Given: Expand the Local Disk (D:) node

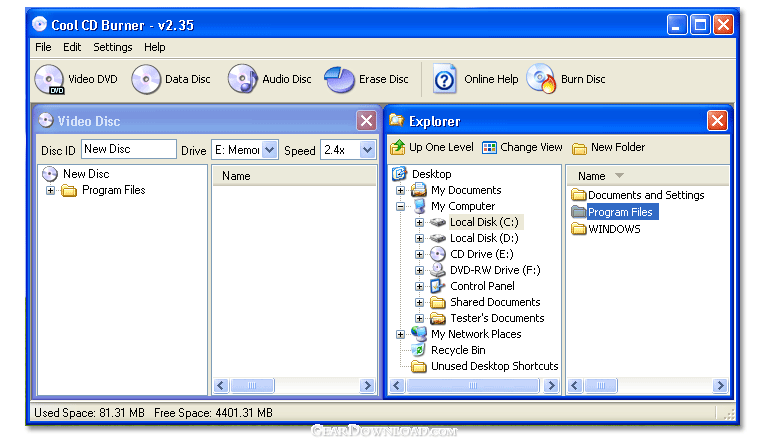Looking at the screenshot, I should point(419,239).
